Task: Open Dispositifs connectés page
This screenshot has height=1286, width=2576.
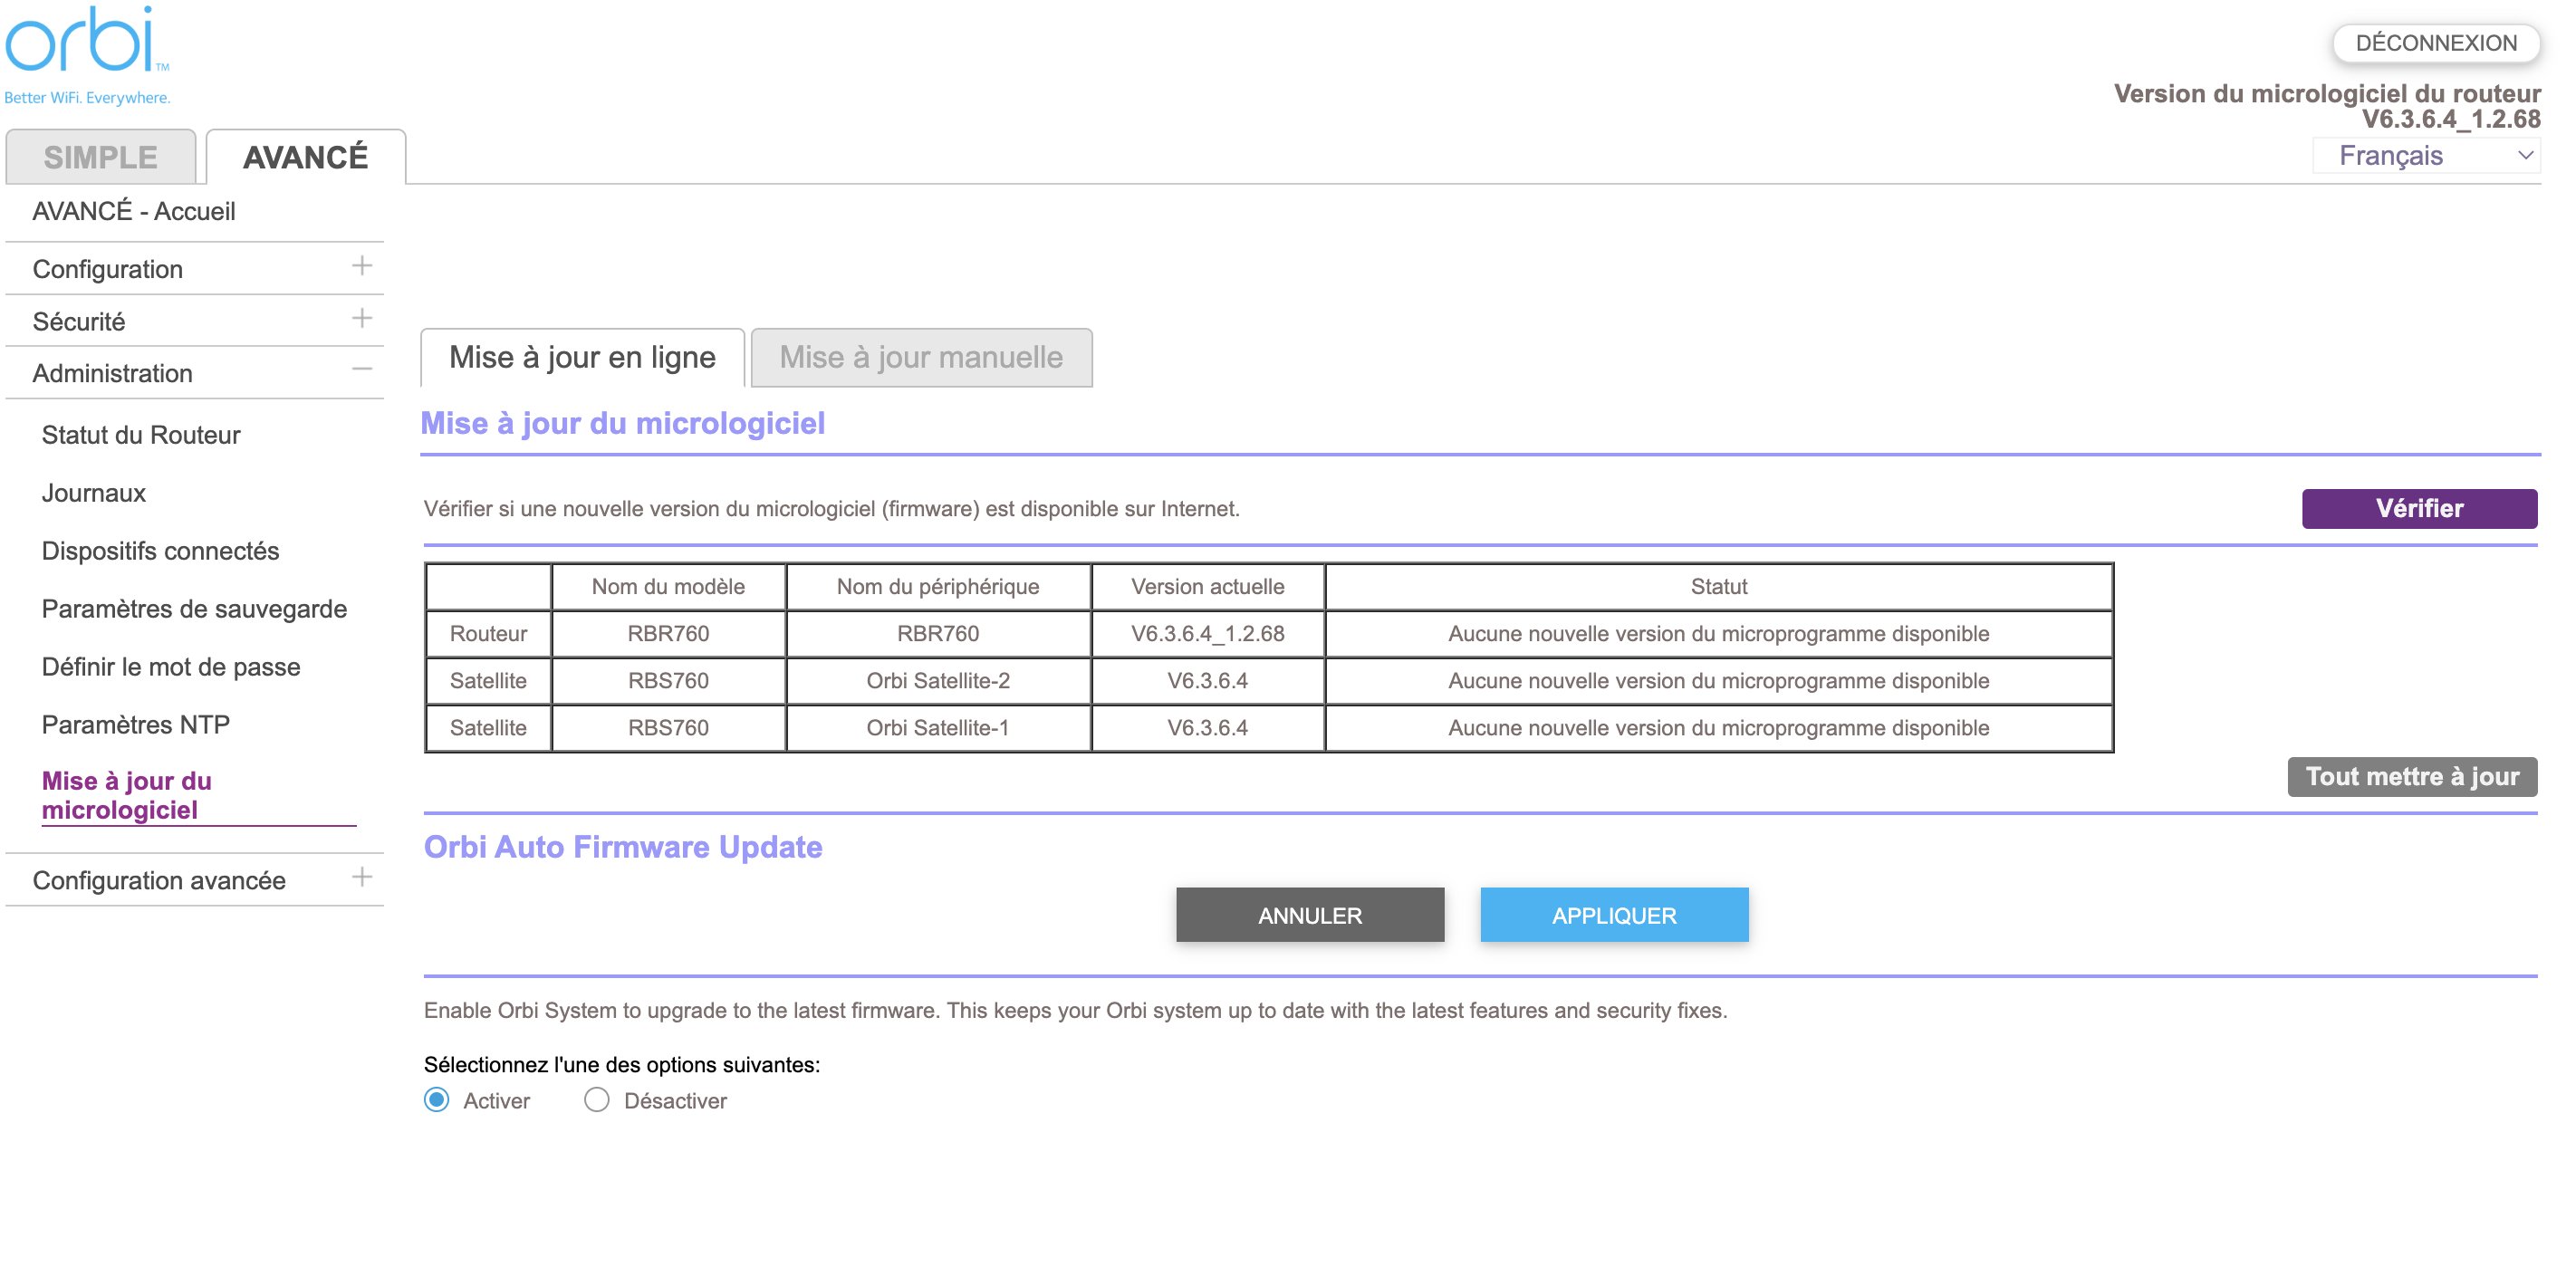Action: [x=160, y=551]
